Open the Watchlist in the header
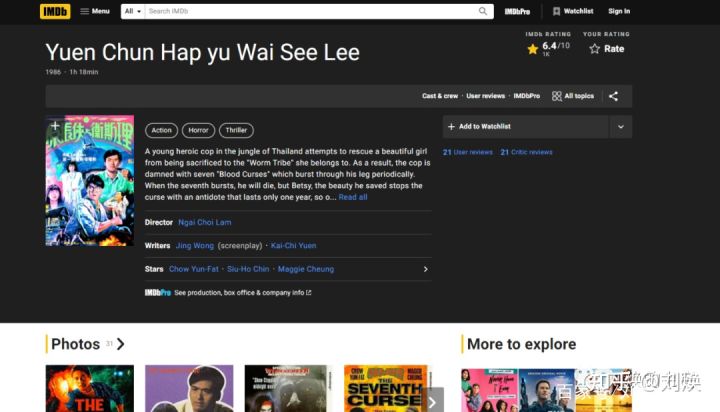This screenshot has height=412, width=720. pos(573,11)
